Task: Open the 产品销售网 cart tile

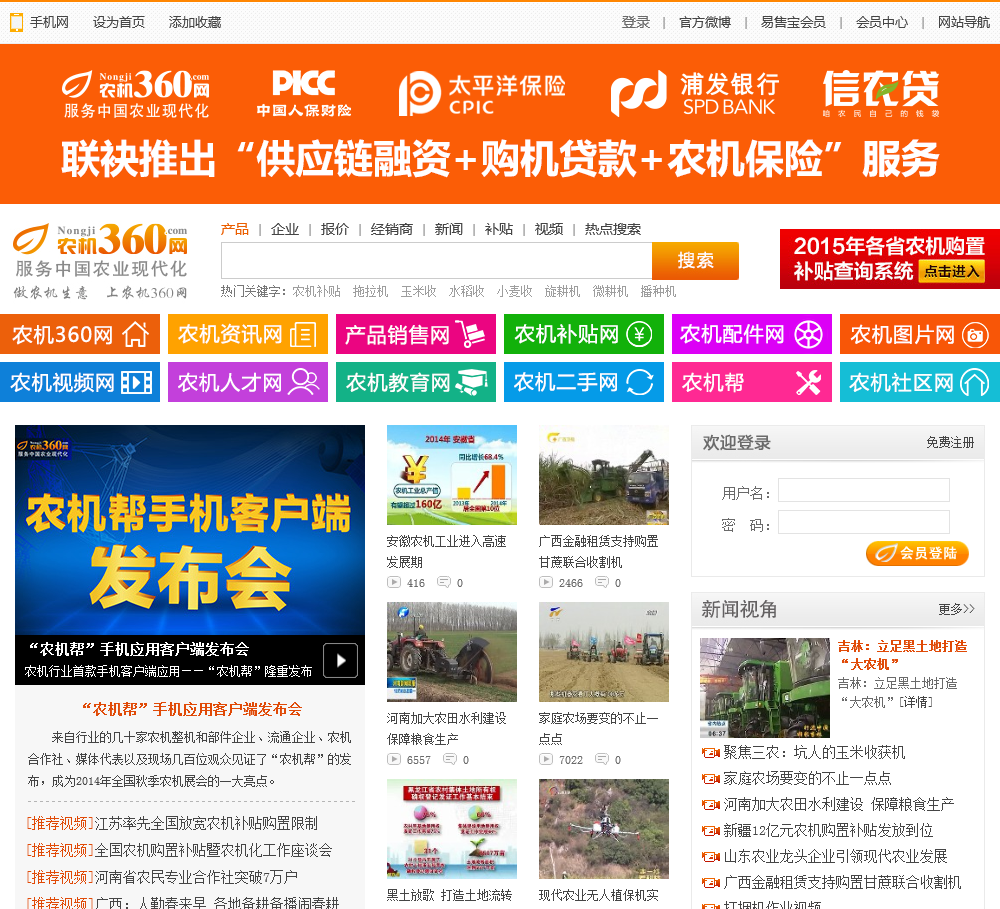Action: point(416,334)
